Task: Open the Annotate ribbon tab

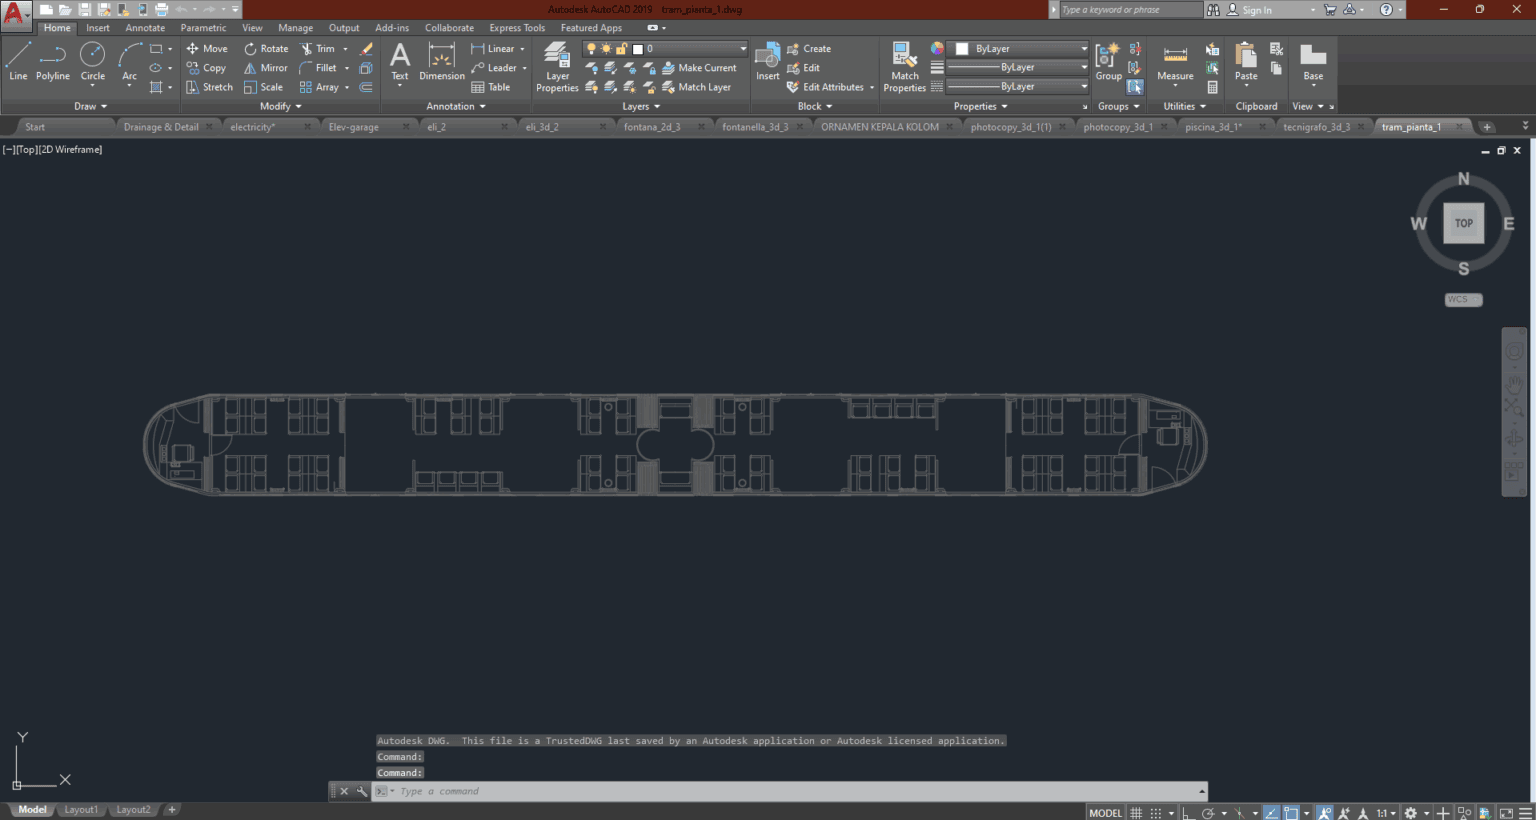Action: point(144,27)
